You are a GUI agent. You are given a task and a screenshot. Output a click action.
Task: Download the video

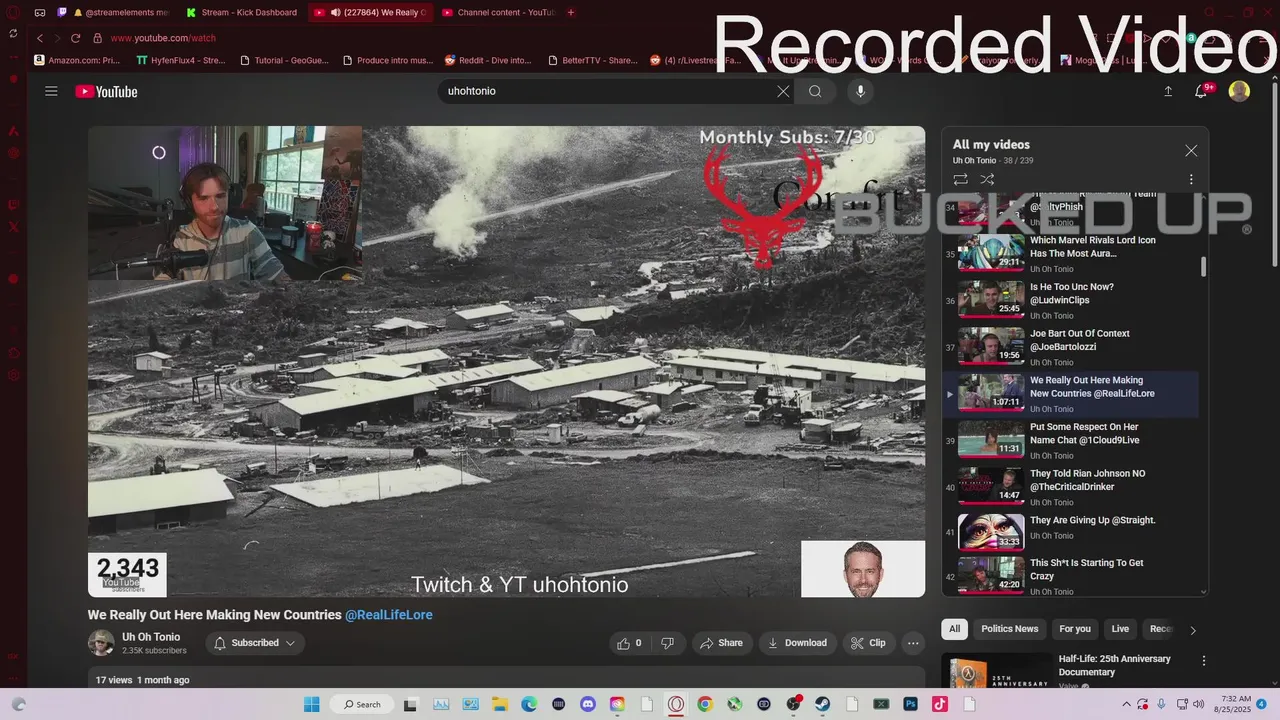tap(797, 643)
